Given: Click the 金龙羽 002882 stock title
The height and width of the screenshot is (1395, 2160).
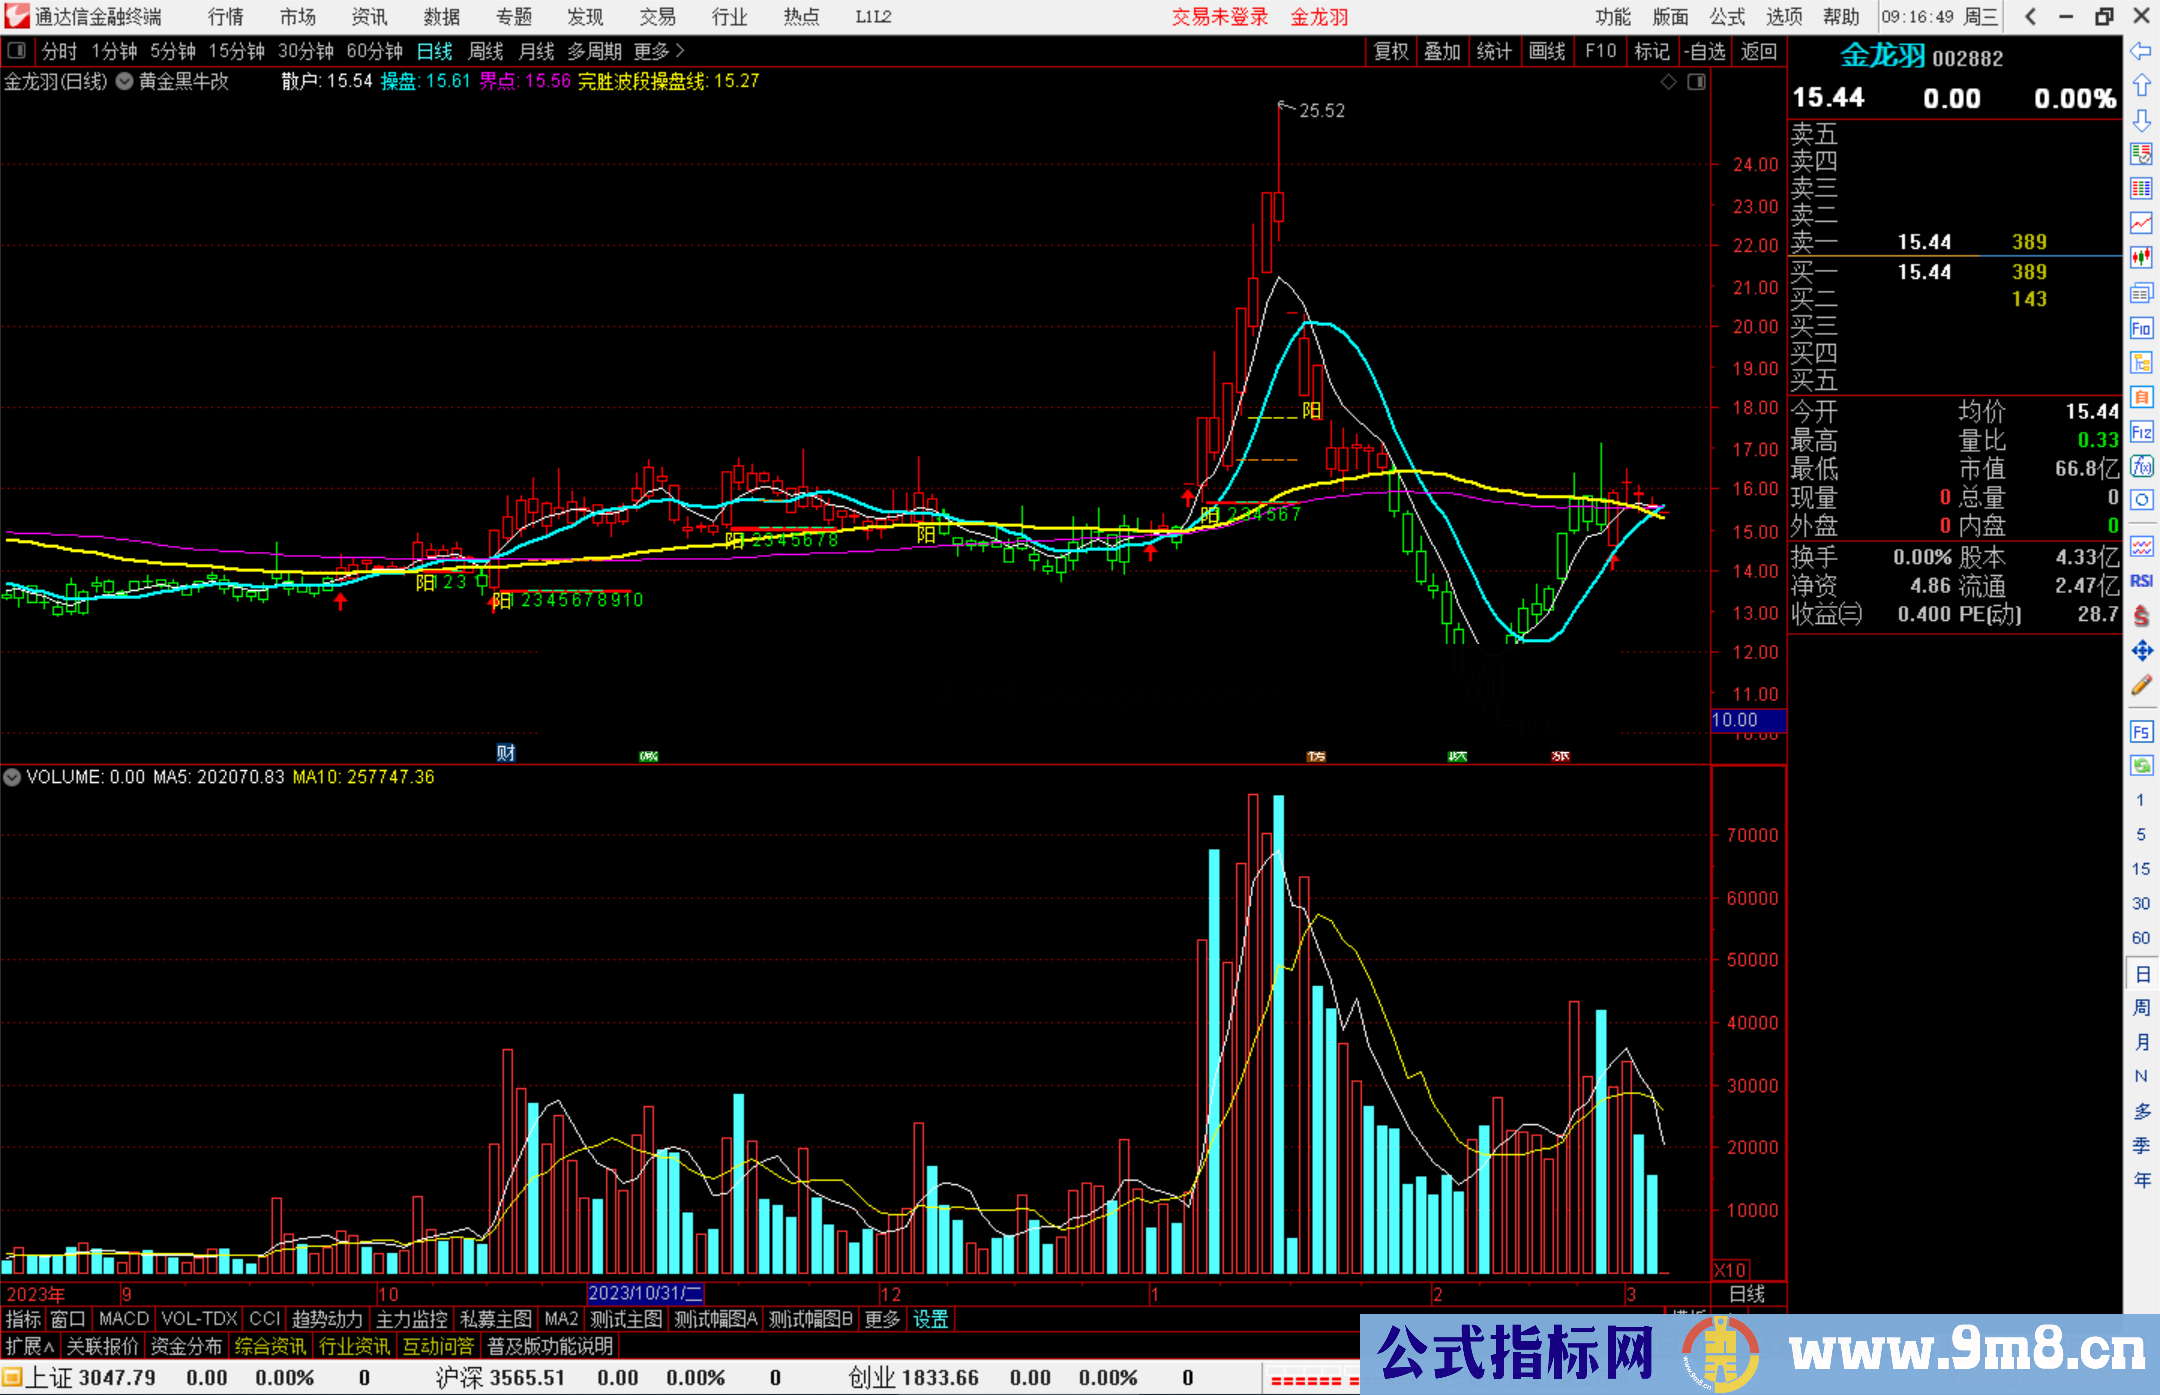Looking at the screenshot, I should click(1922, 57).
